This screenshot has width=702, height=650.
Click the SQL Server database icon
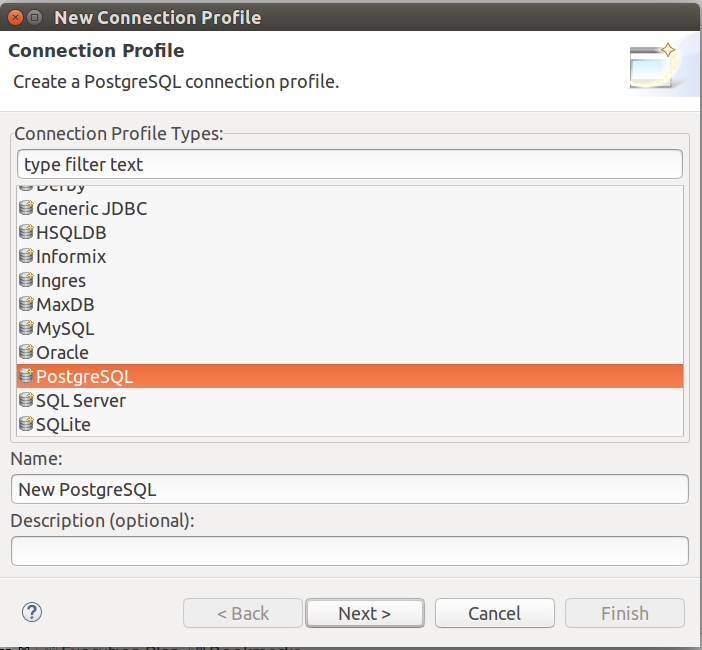(26, 400)
